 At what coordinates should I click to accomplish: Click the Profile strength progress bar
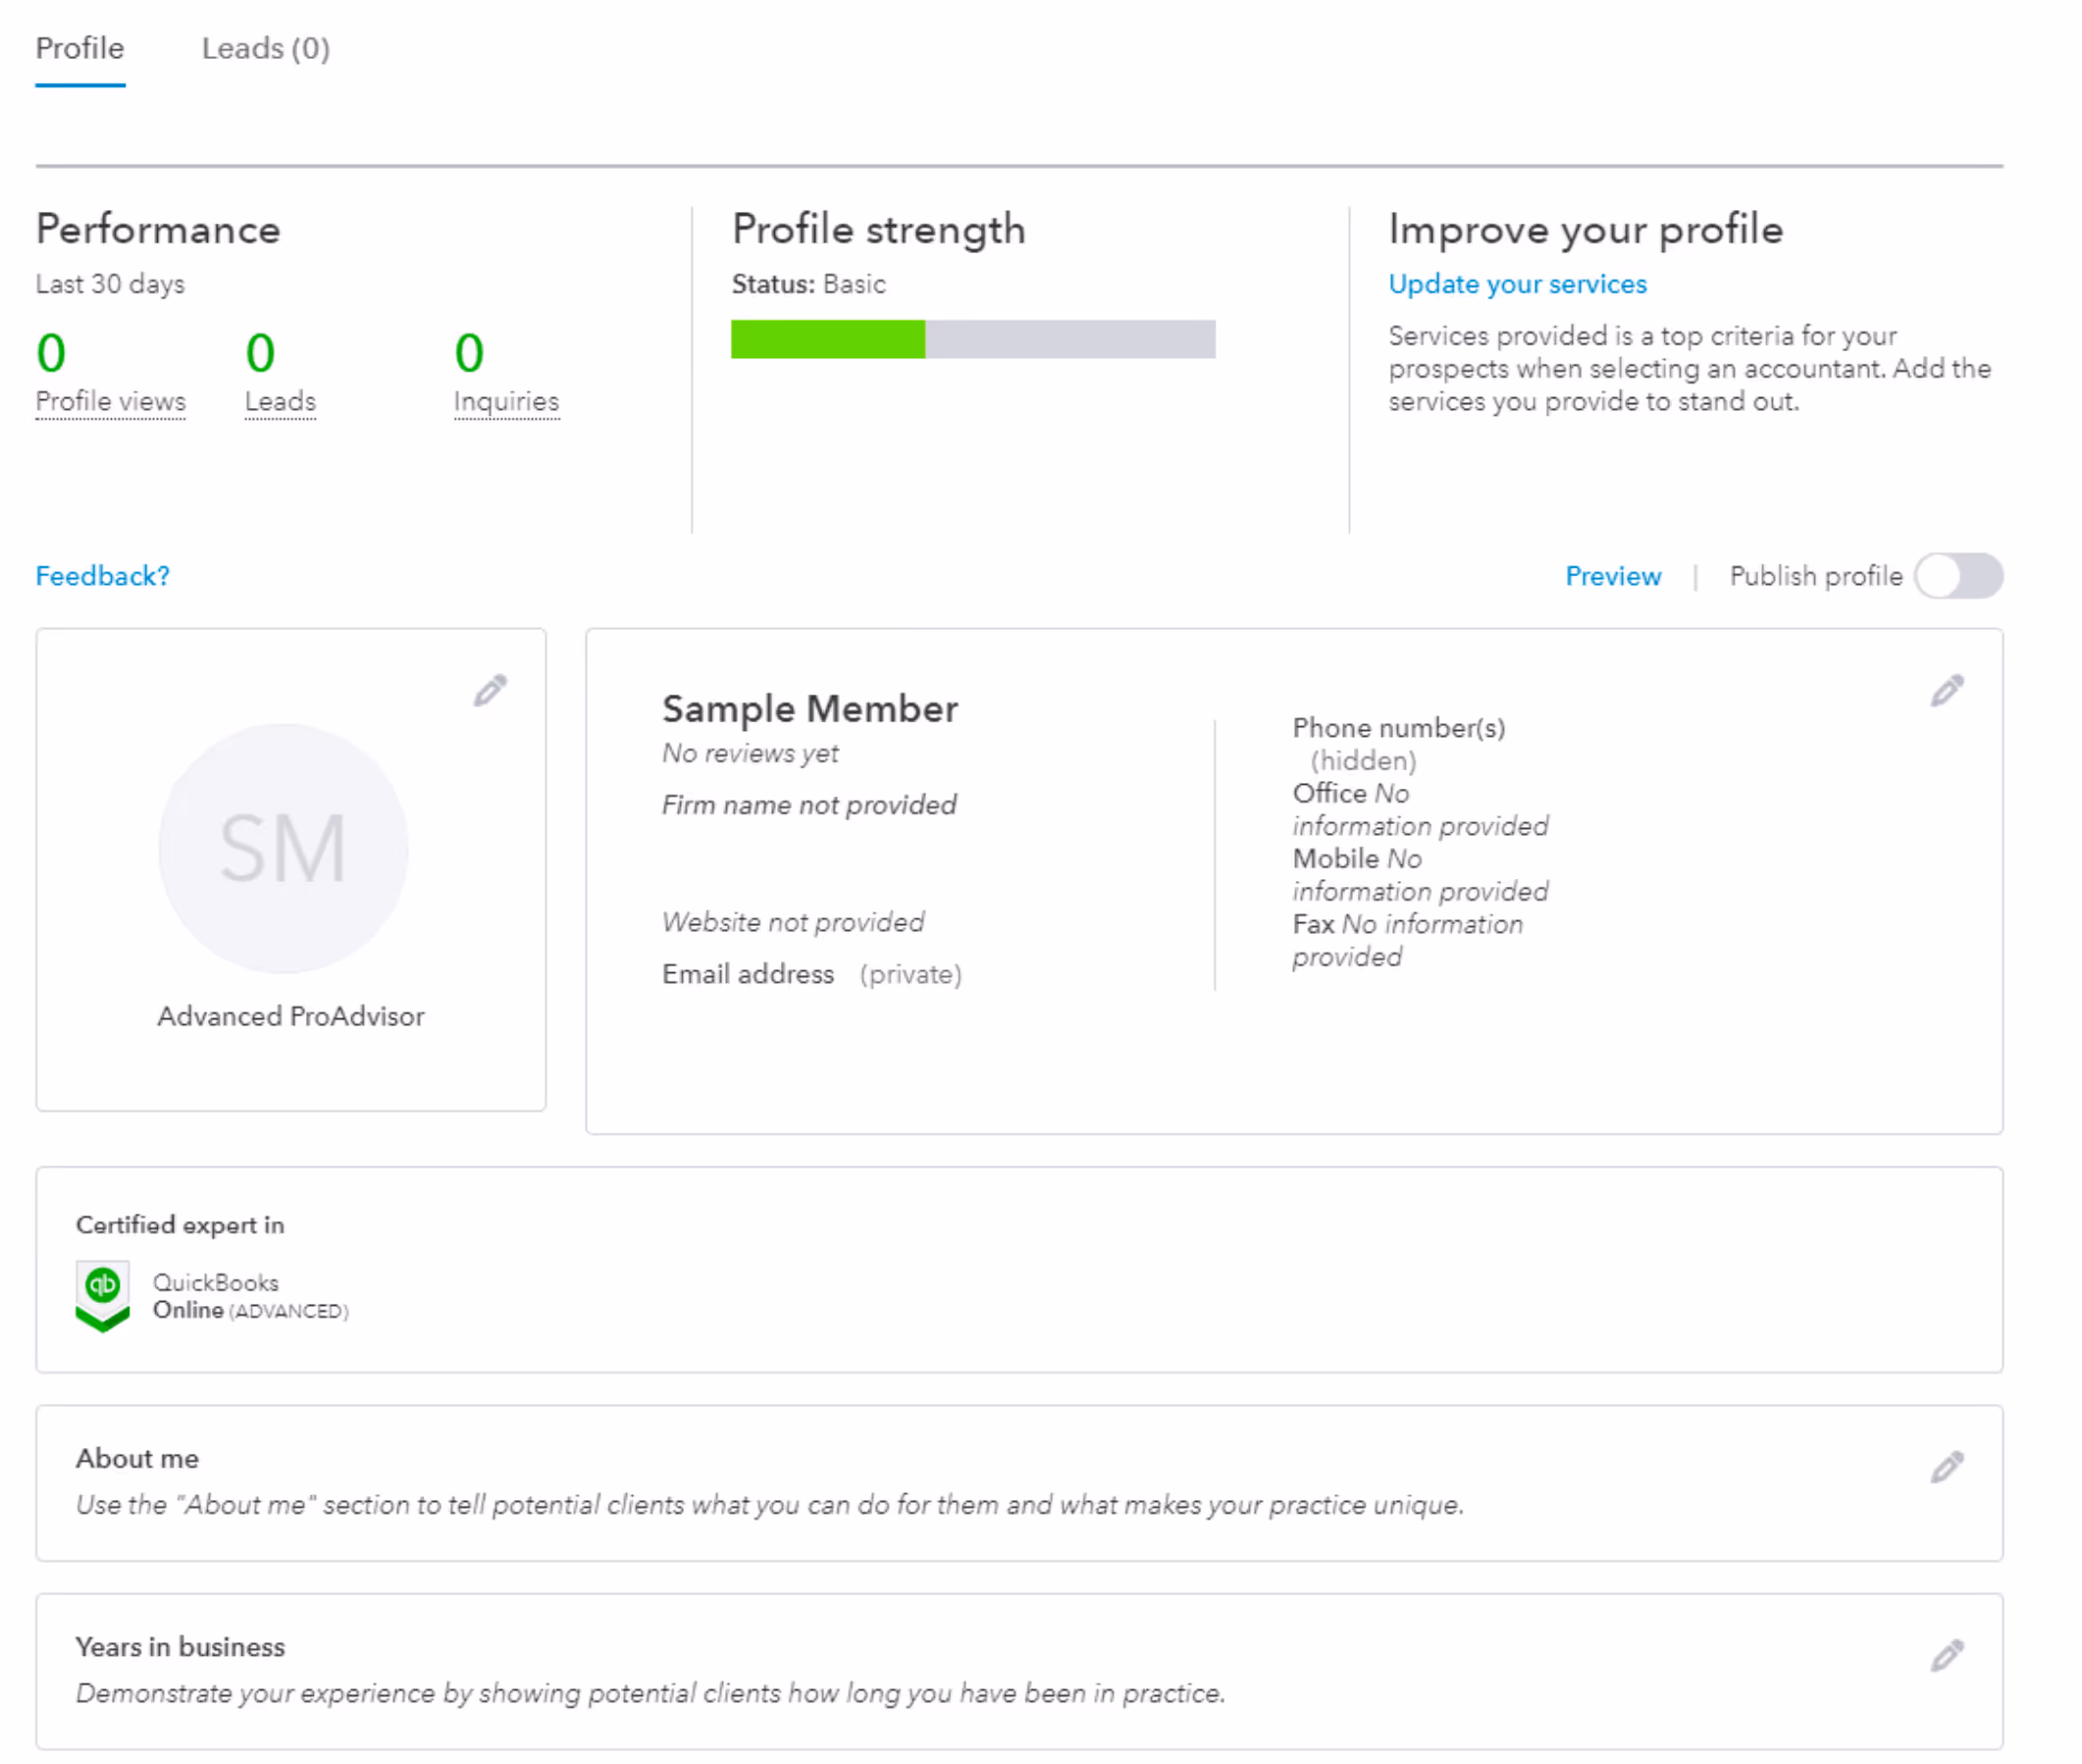pyautogui.click(x=973, y=339)
